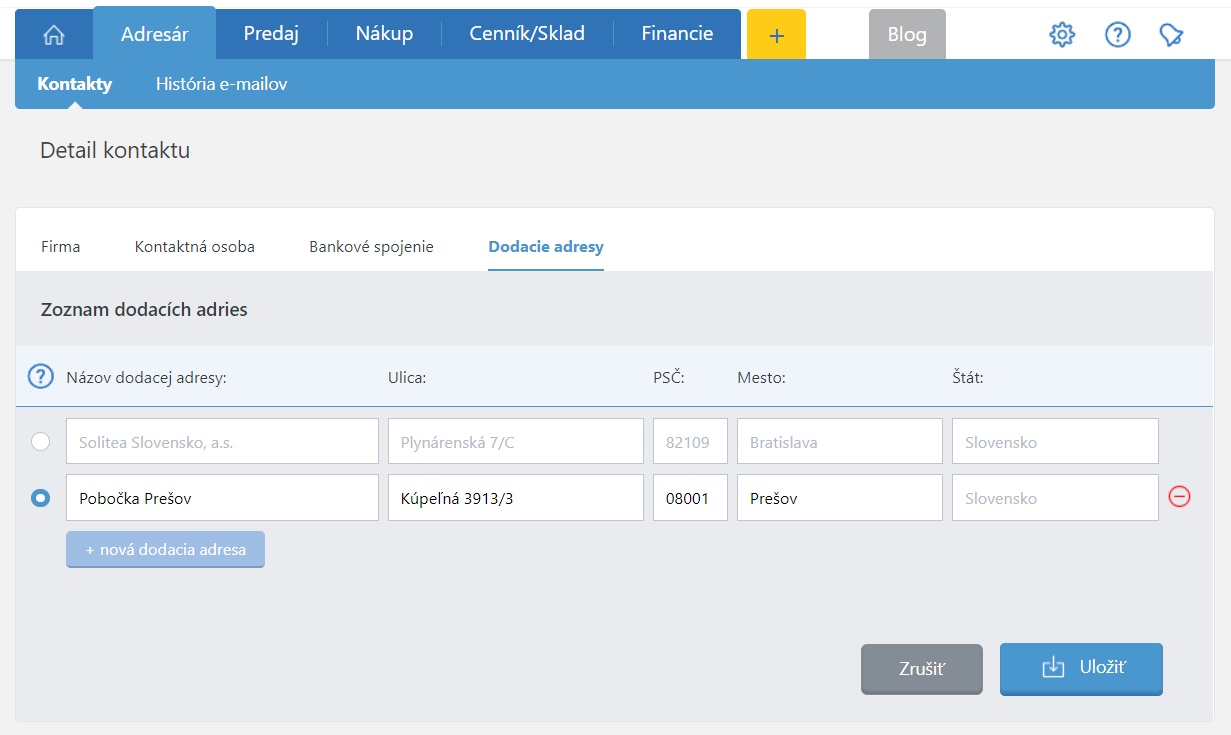1231x735 pixels.
Task: Open the Predaj menu
Action: pos(271,34)
